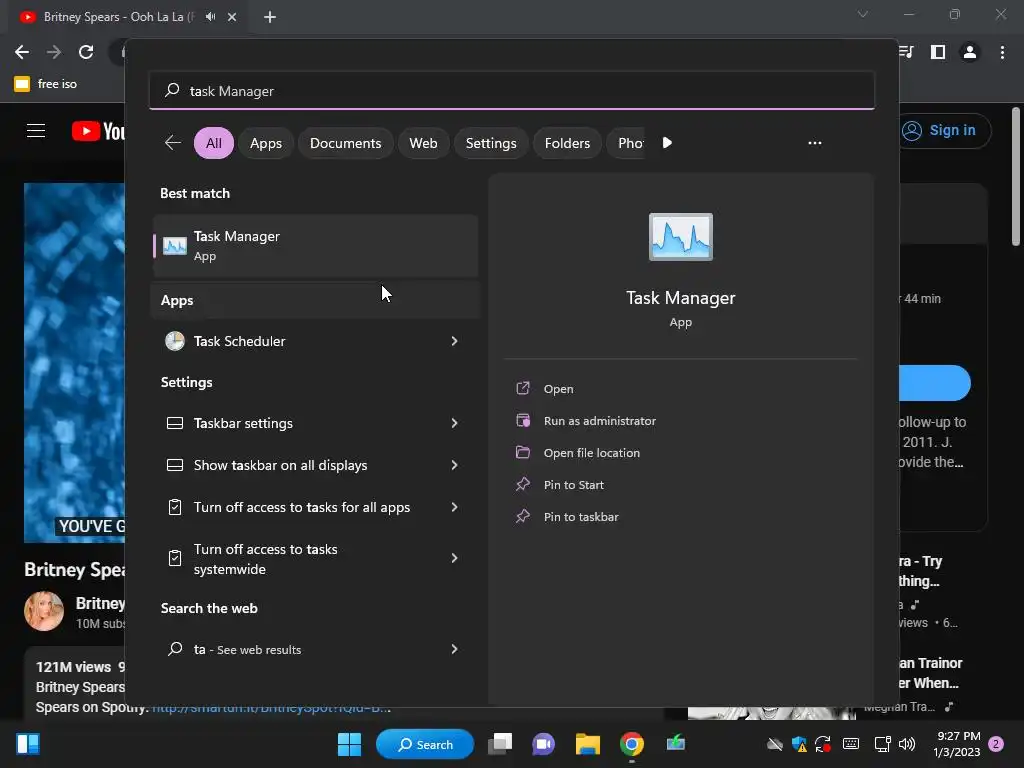Viewport: 1024px width, 768px height.
Task: Click the search magnifier icon in search box
Action: point(172,90)
